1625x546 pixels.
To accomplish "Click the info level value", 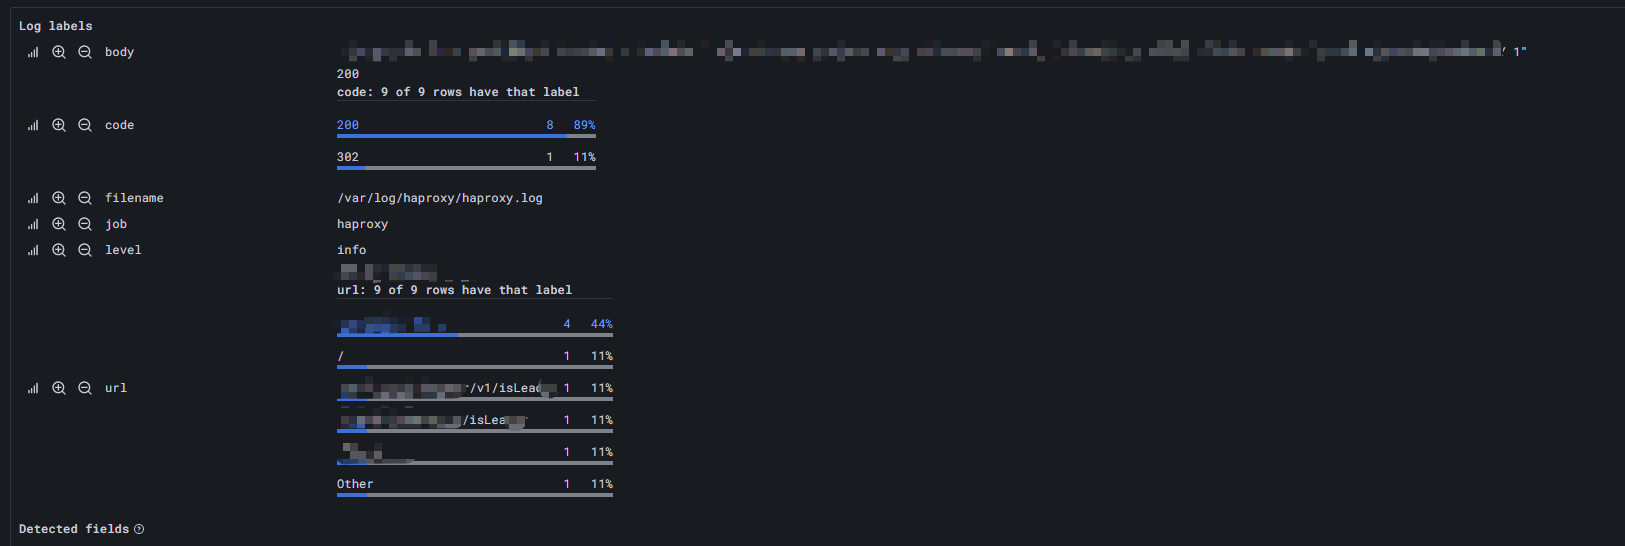I will (x=351, y=250).
